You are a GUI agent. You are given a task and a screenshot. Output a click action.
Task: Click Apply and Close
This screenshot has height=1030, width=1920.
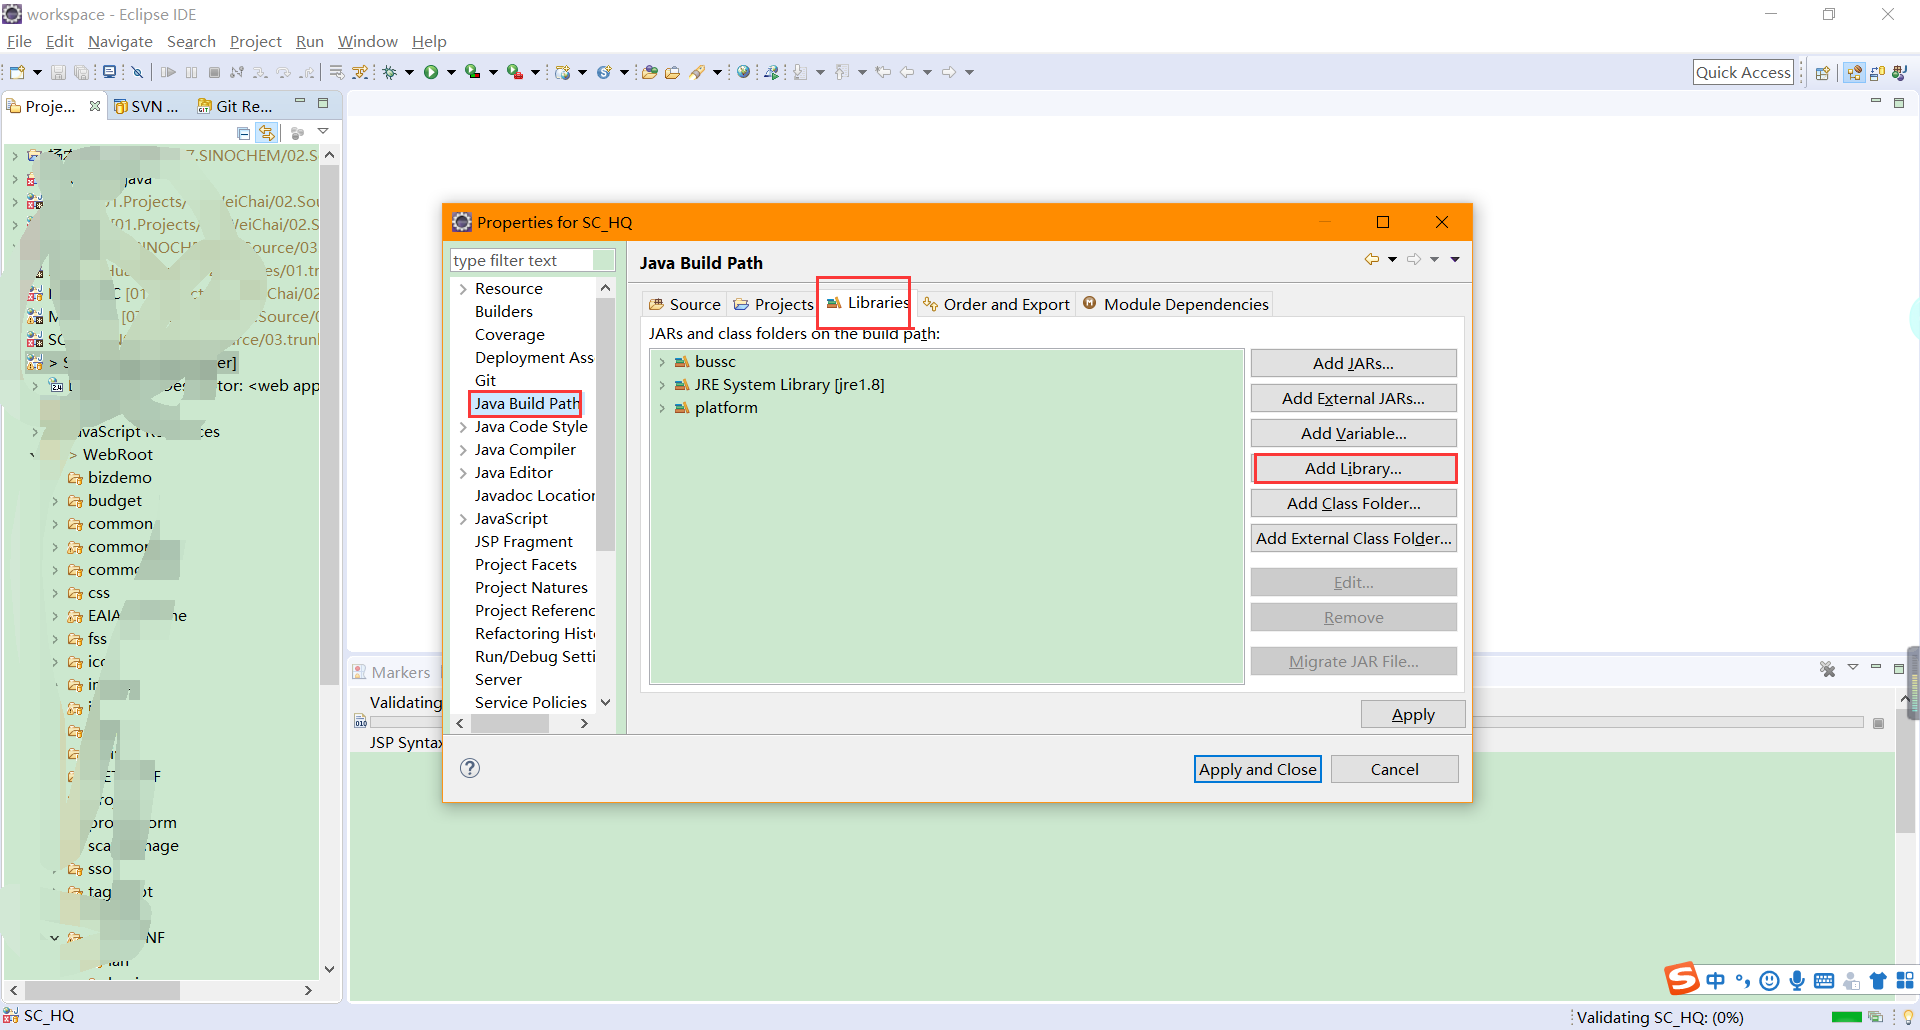pos(1257,768)
